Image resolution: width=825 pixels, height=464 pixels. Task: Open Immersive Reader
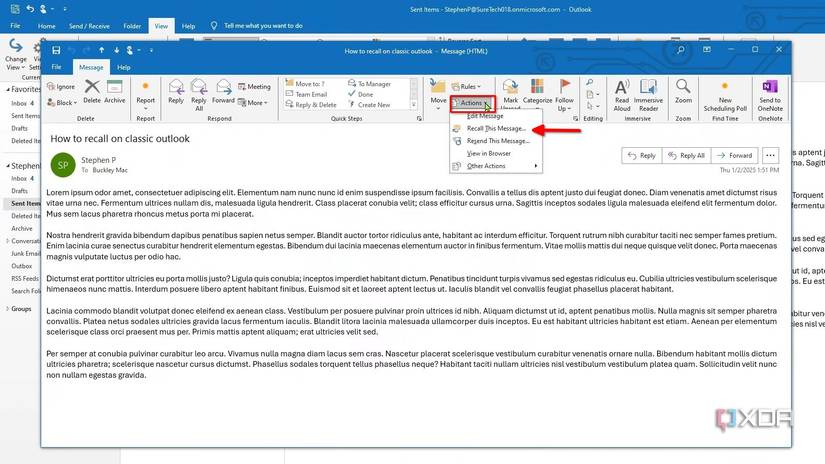(x=648, y=95)
